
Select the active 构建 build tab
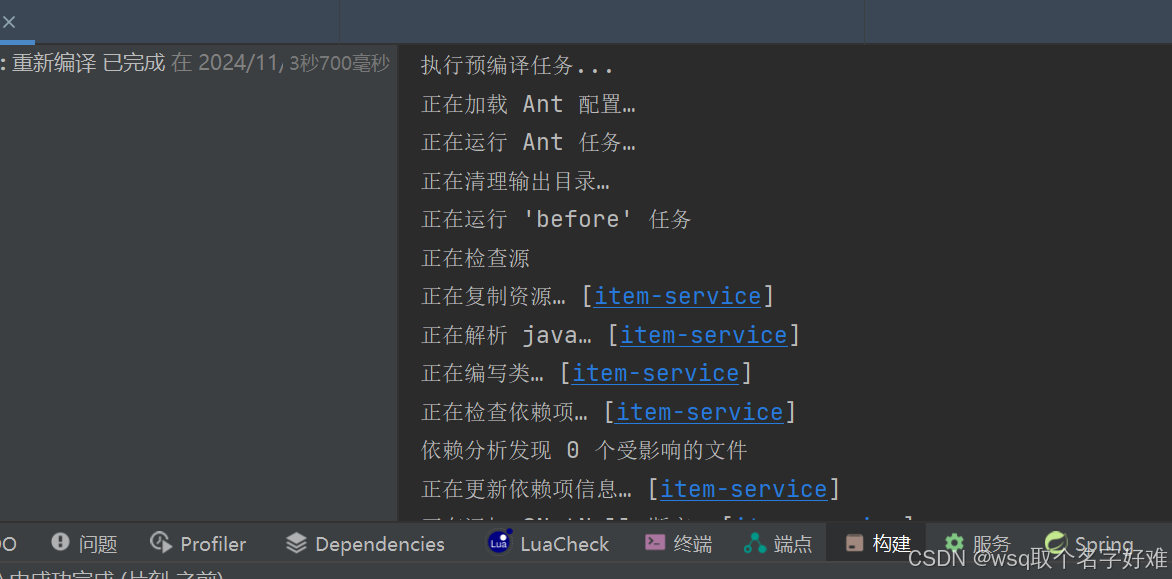889,543
